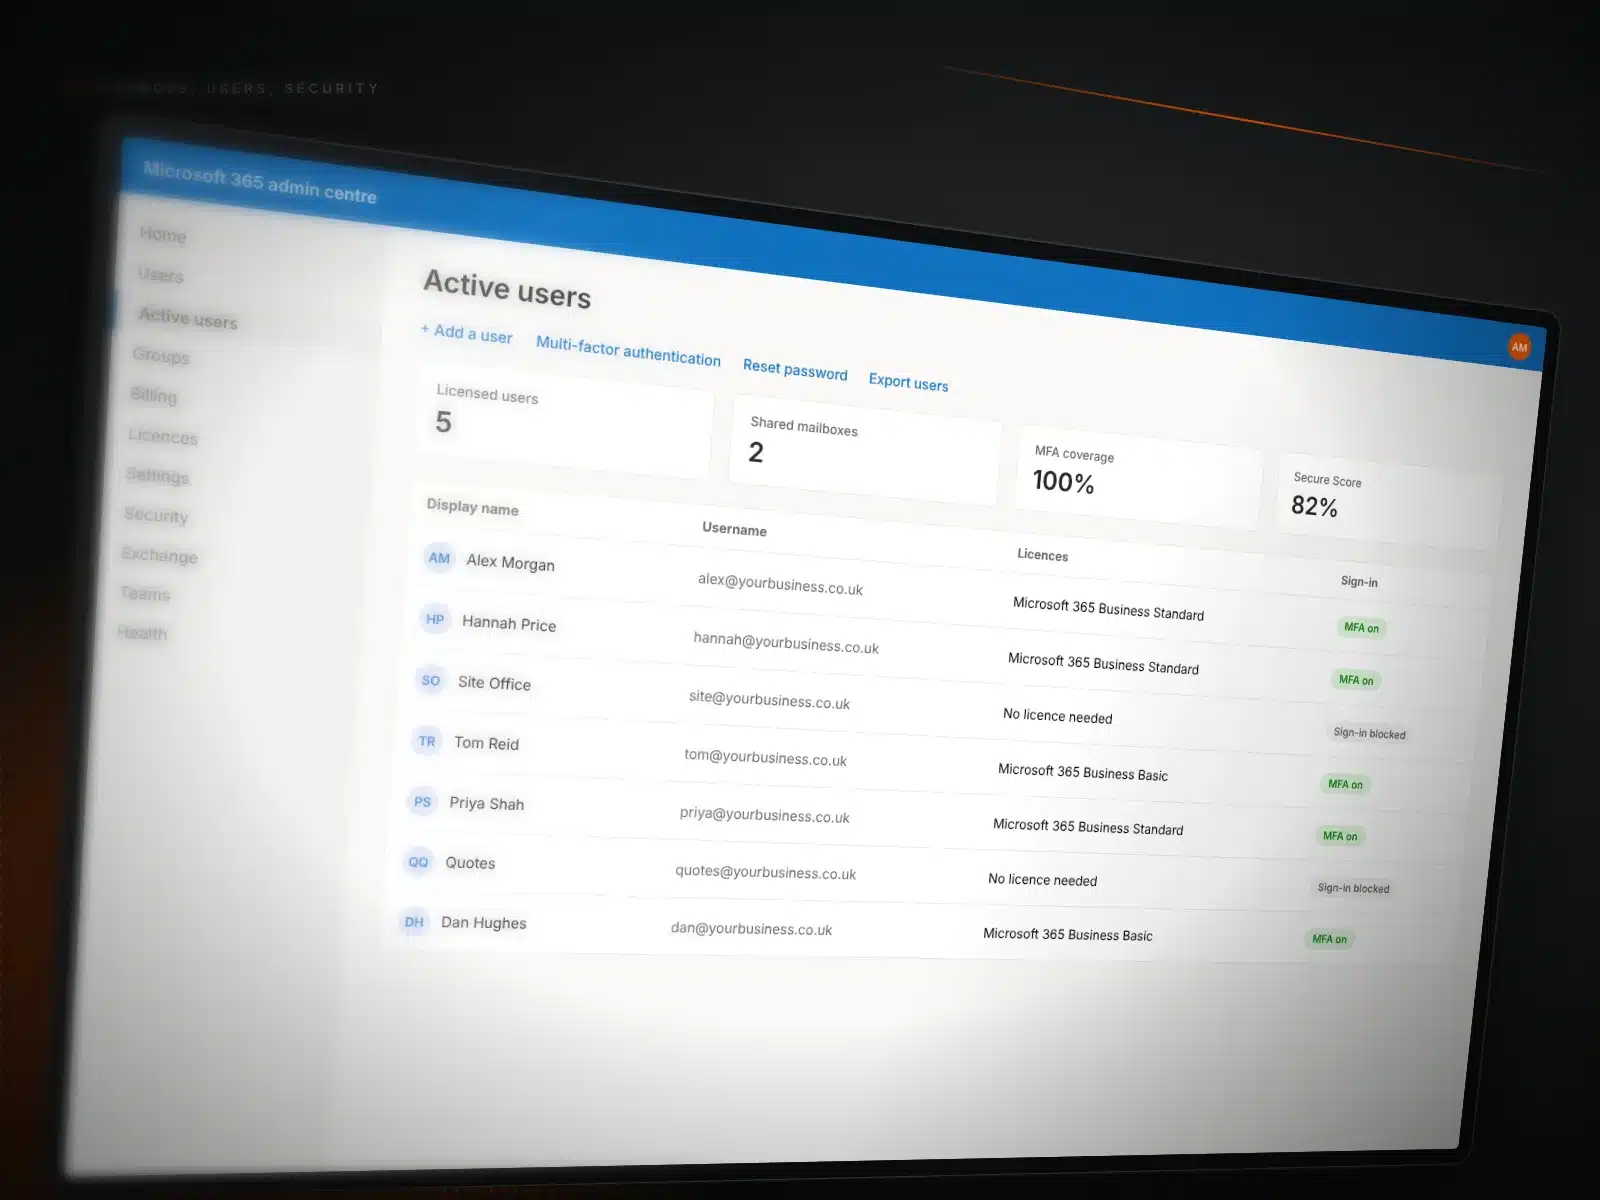Open Security in the sidebar
Screen dimensions: 1600x1200
point(156,515)
